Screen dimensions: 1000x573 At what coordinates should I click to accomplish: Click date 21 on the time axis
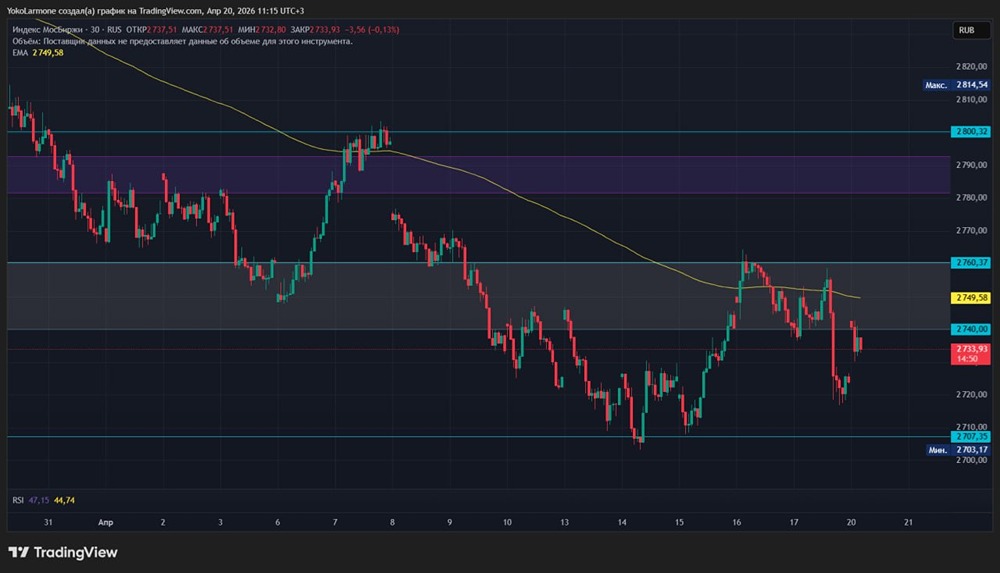pyautogui.click(x=909, y=522)
